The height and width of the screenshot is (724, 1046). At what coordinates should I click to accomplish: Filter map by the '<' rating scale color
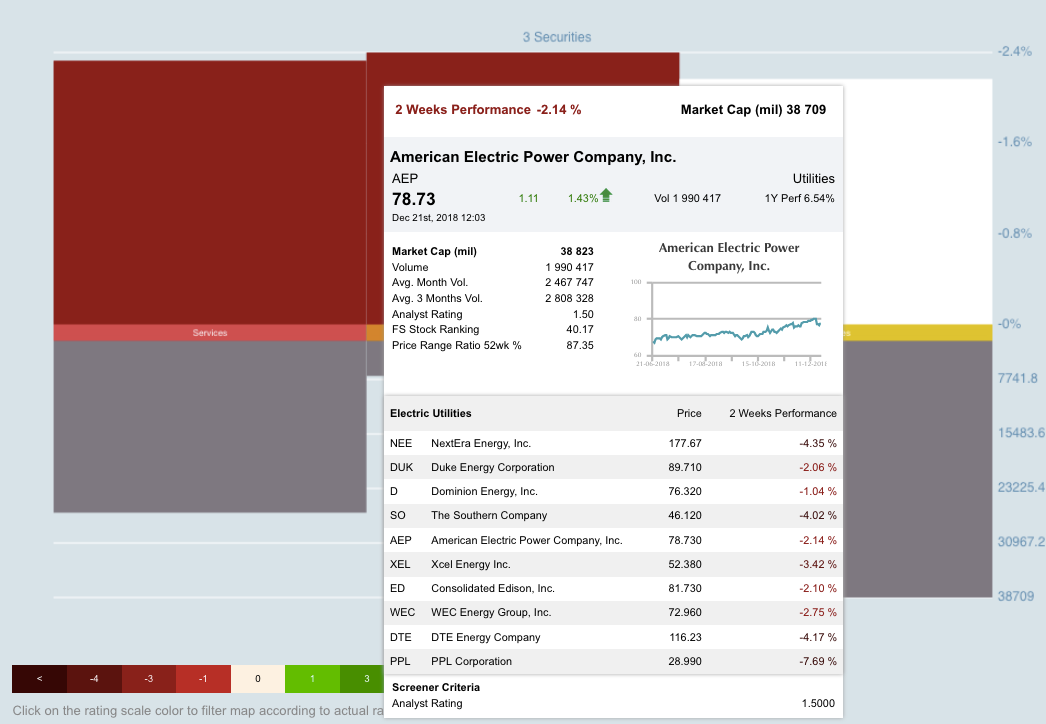tap(39, 679)
